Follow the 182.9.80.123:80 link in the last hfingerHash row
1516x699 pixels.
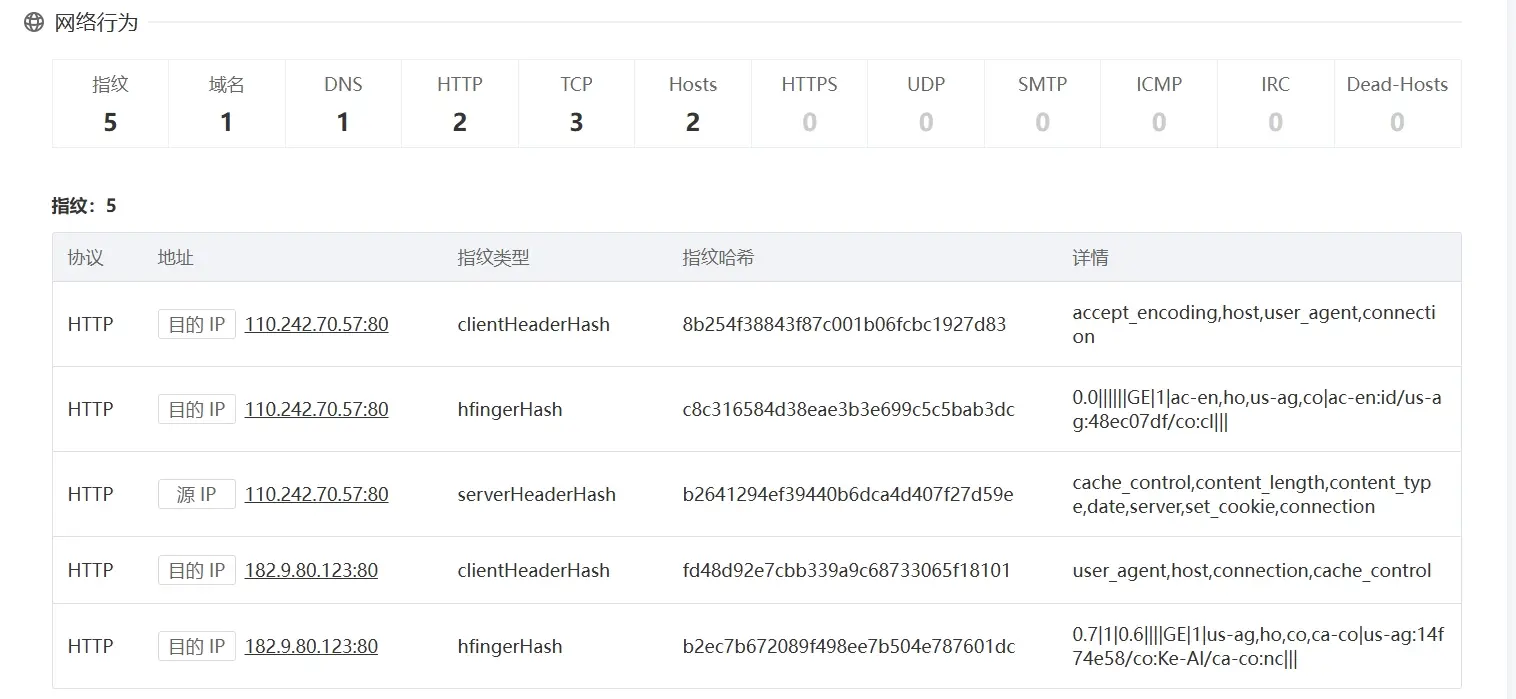coord(311,646)
